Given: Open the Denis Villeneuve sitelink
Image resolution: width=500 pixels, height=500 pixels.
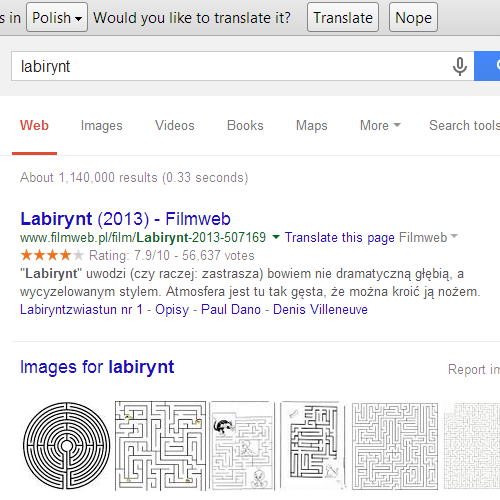Looking at the screenshot, I should point(320,310).
